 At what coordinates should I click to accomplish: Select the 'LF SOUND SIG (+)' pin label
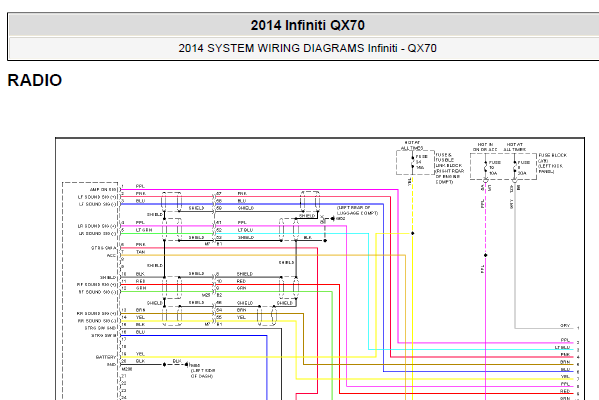97,197
